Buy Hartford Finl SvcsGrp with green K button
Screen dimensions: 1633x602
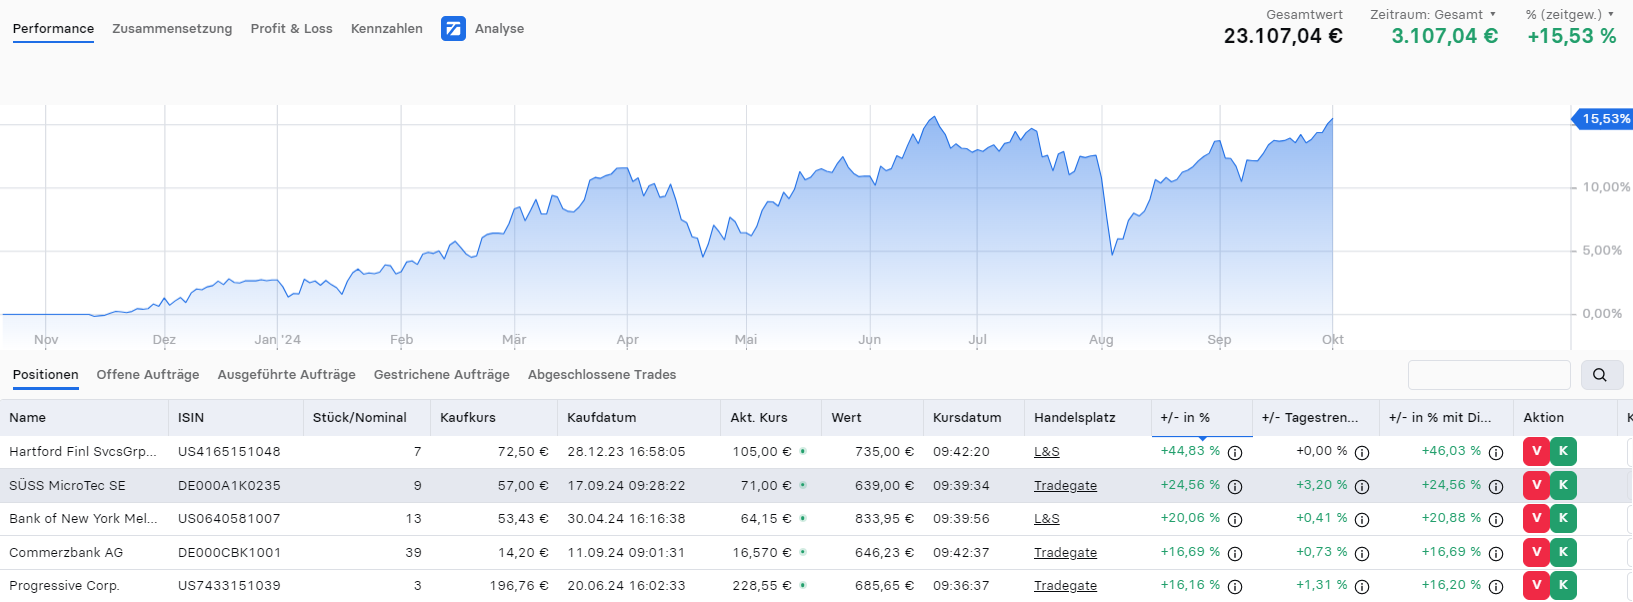1563,451
